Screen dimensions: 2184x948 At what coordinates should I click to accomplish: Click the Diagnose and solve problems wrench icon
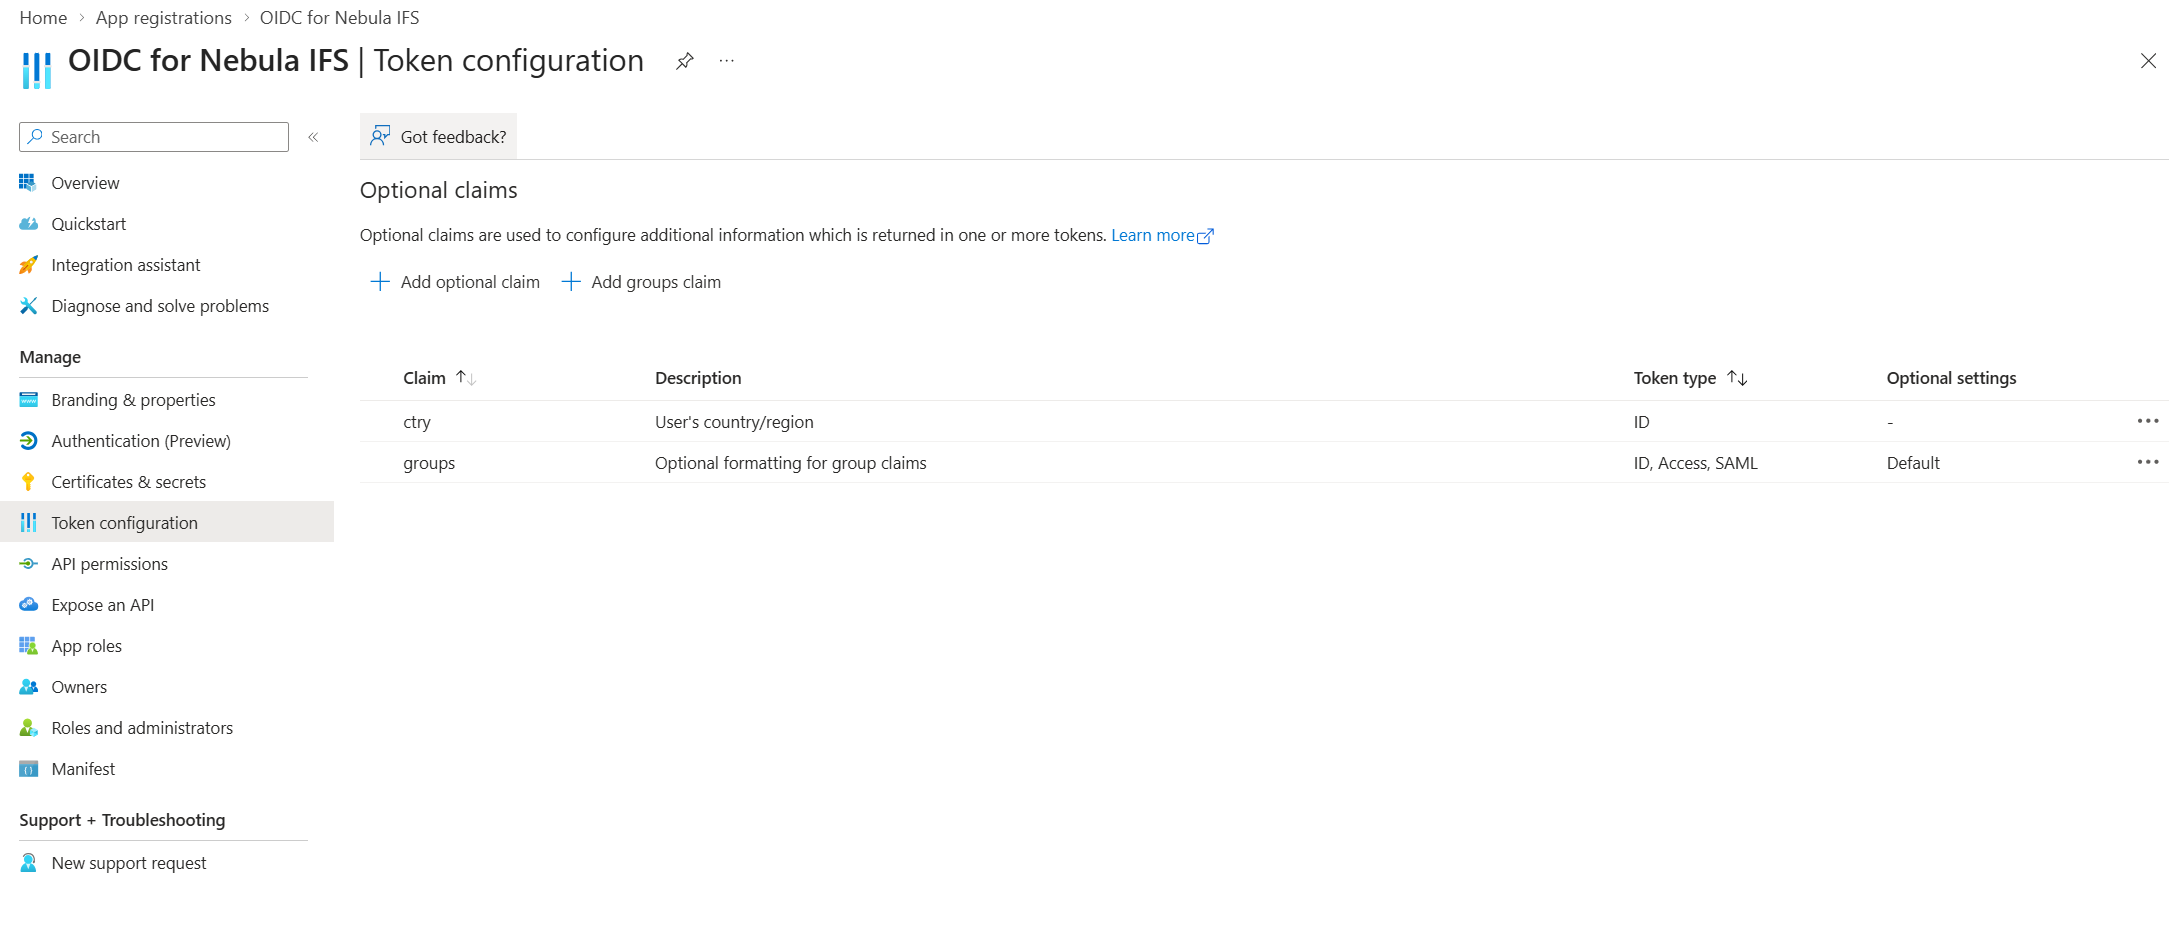28,306
